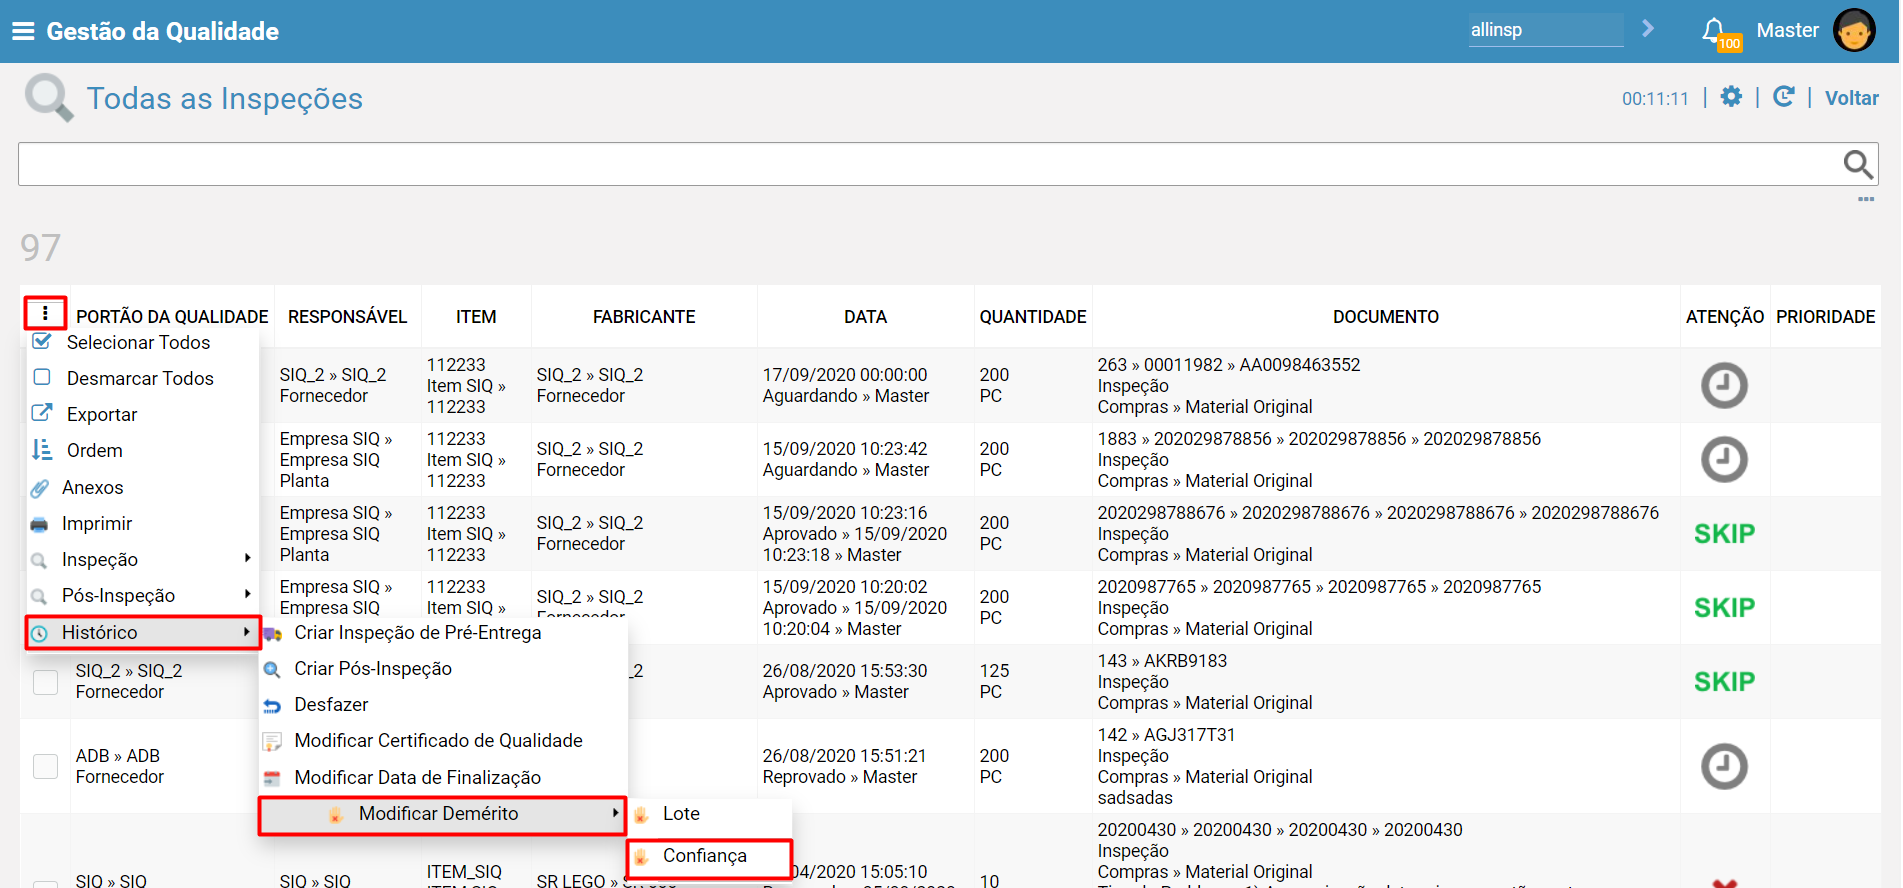The width and height of the screenshot is (1903, 888).
Task: Select Confiança submenu option
Action: pyautogui.click(x=710, y=856)
